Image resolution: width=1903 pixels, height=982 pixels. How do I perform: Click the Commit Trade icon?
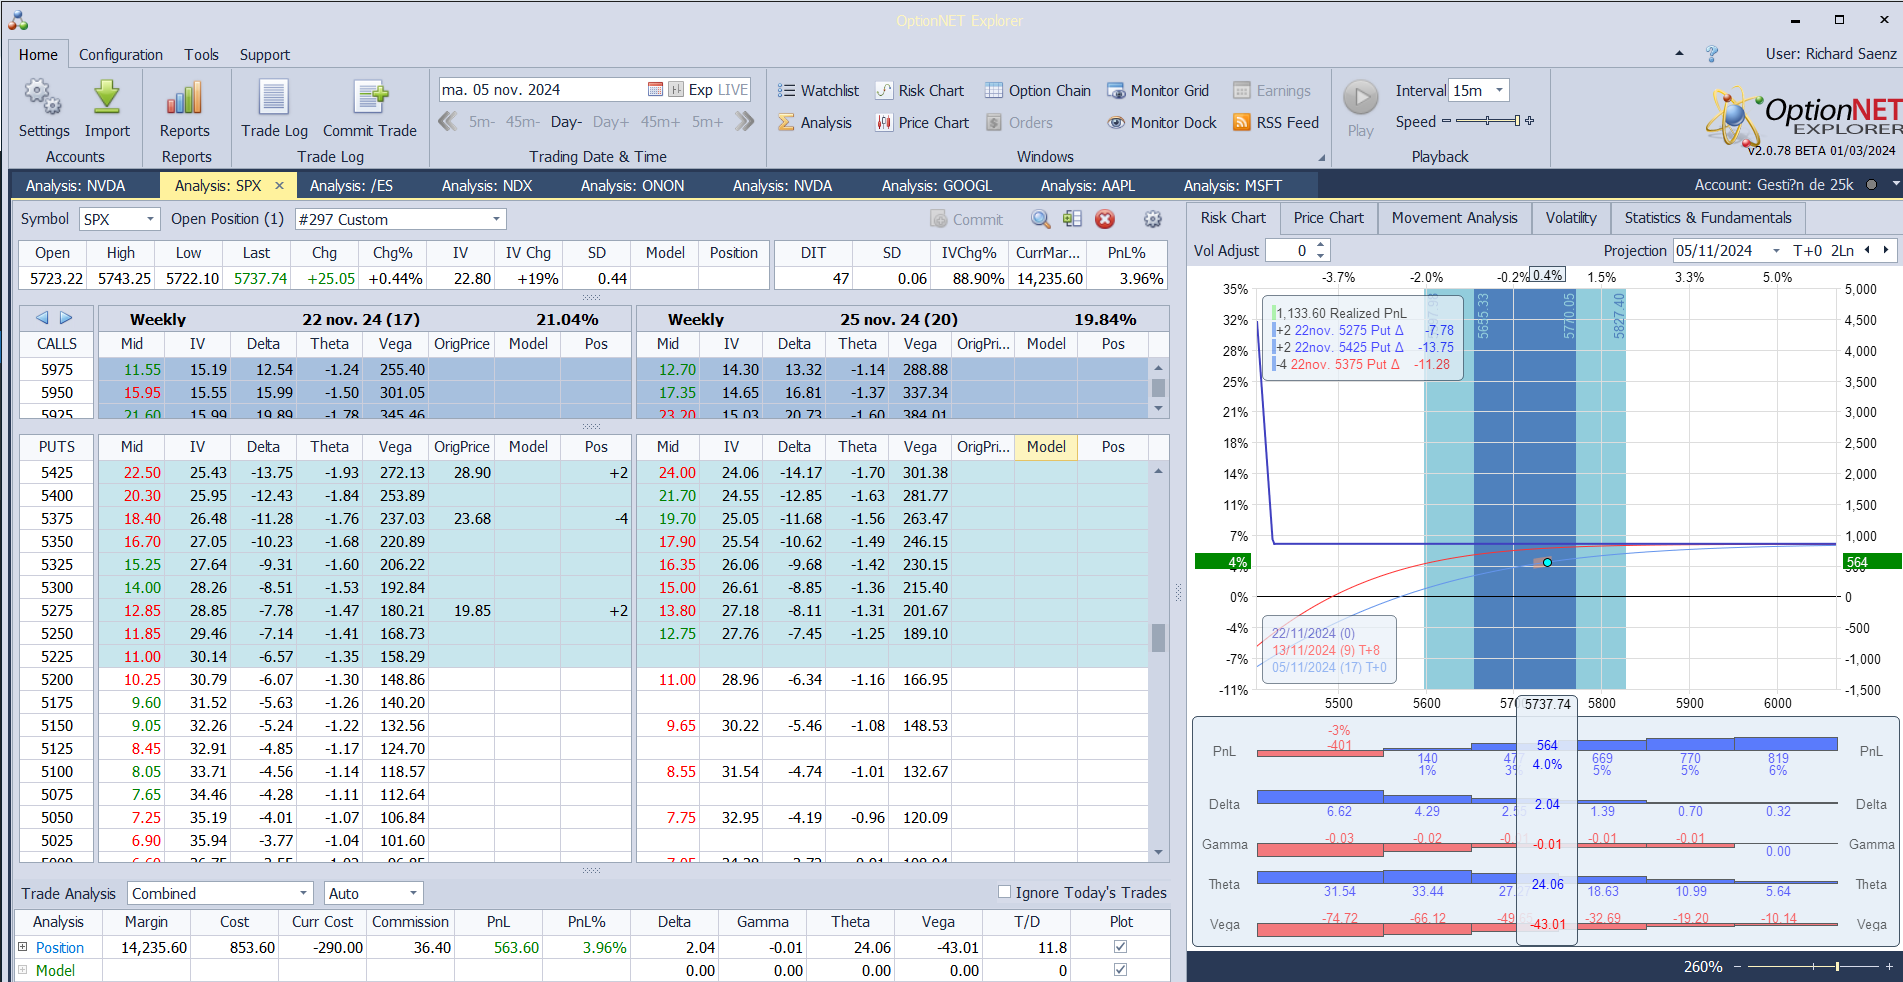coord(370,98)
